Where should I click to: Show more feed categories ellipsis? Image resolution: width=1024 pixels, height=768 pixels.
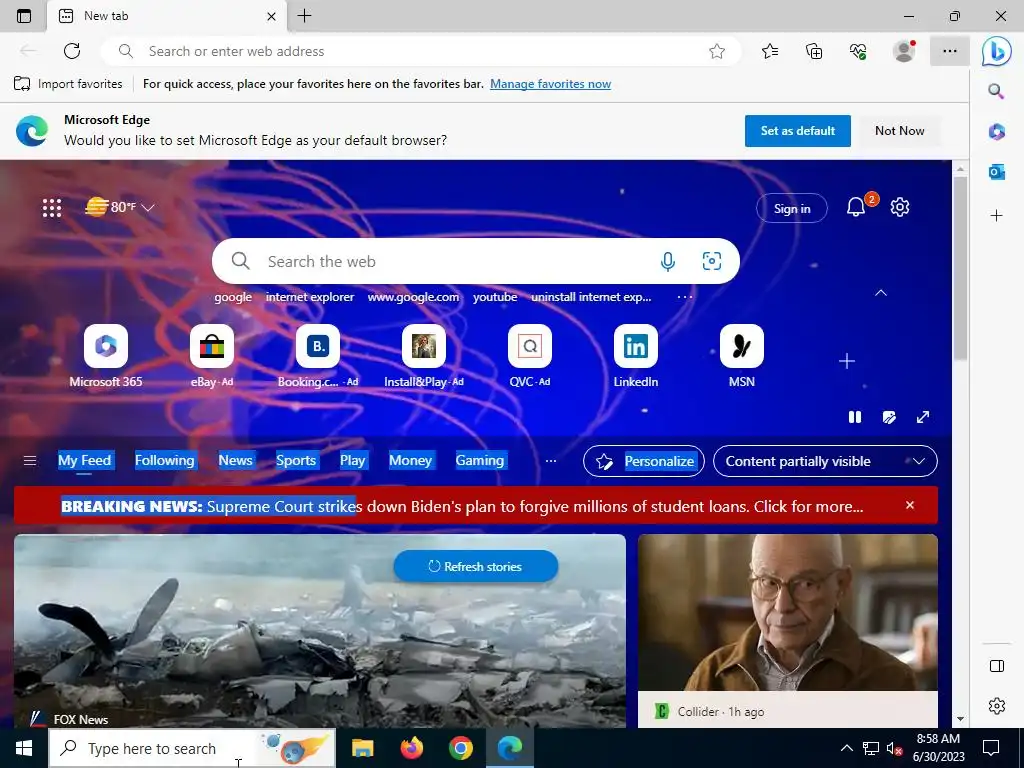pyautogui.click(x=551, y=461)
